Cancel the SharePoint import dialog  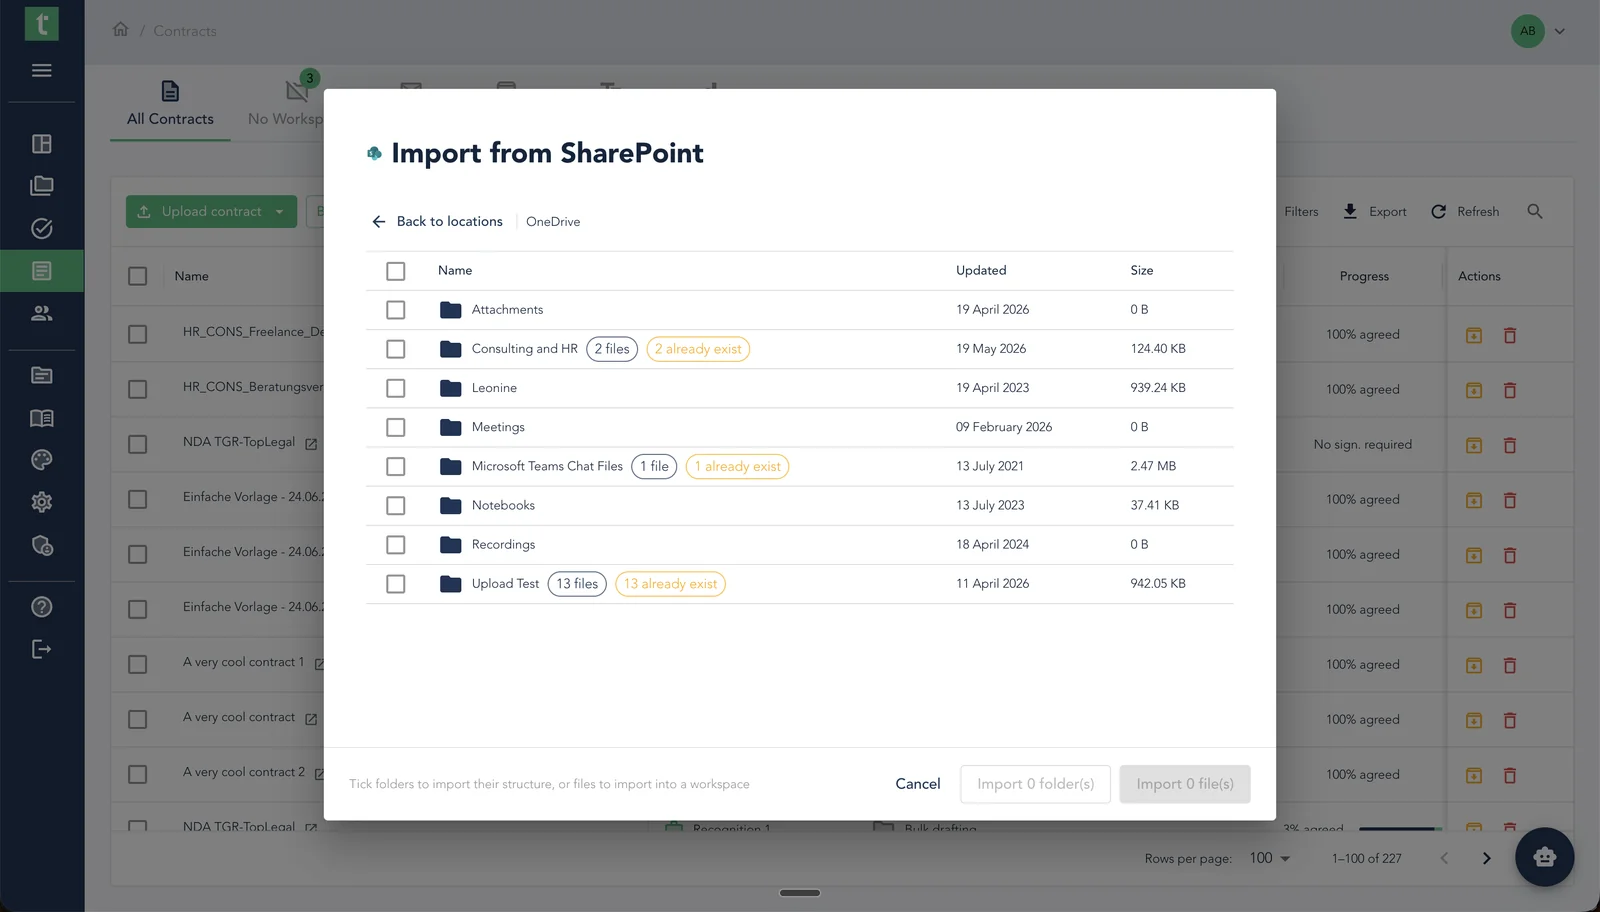918,784
